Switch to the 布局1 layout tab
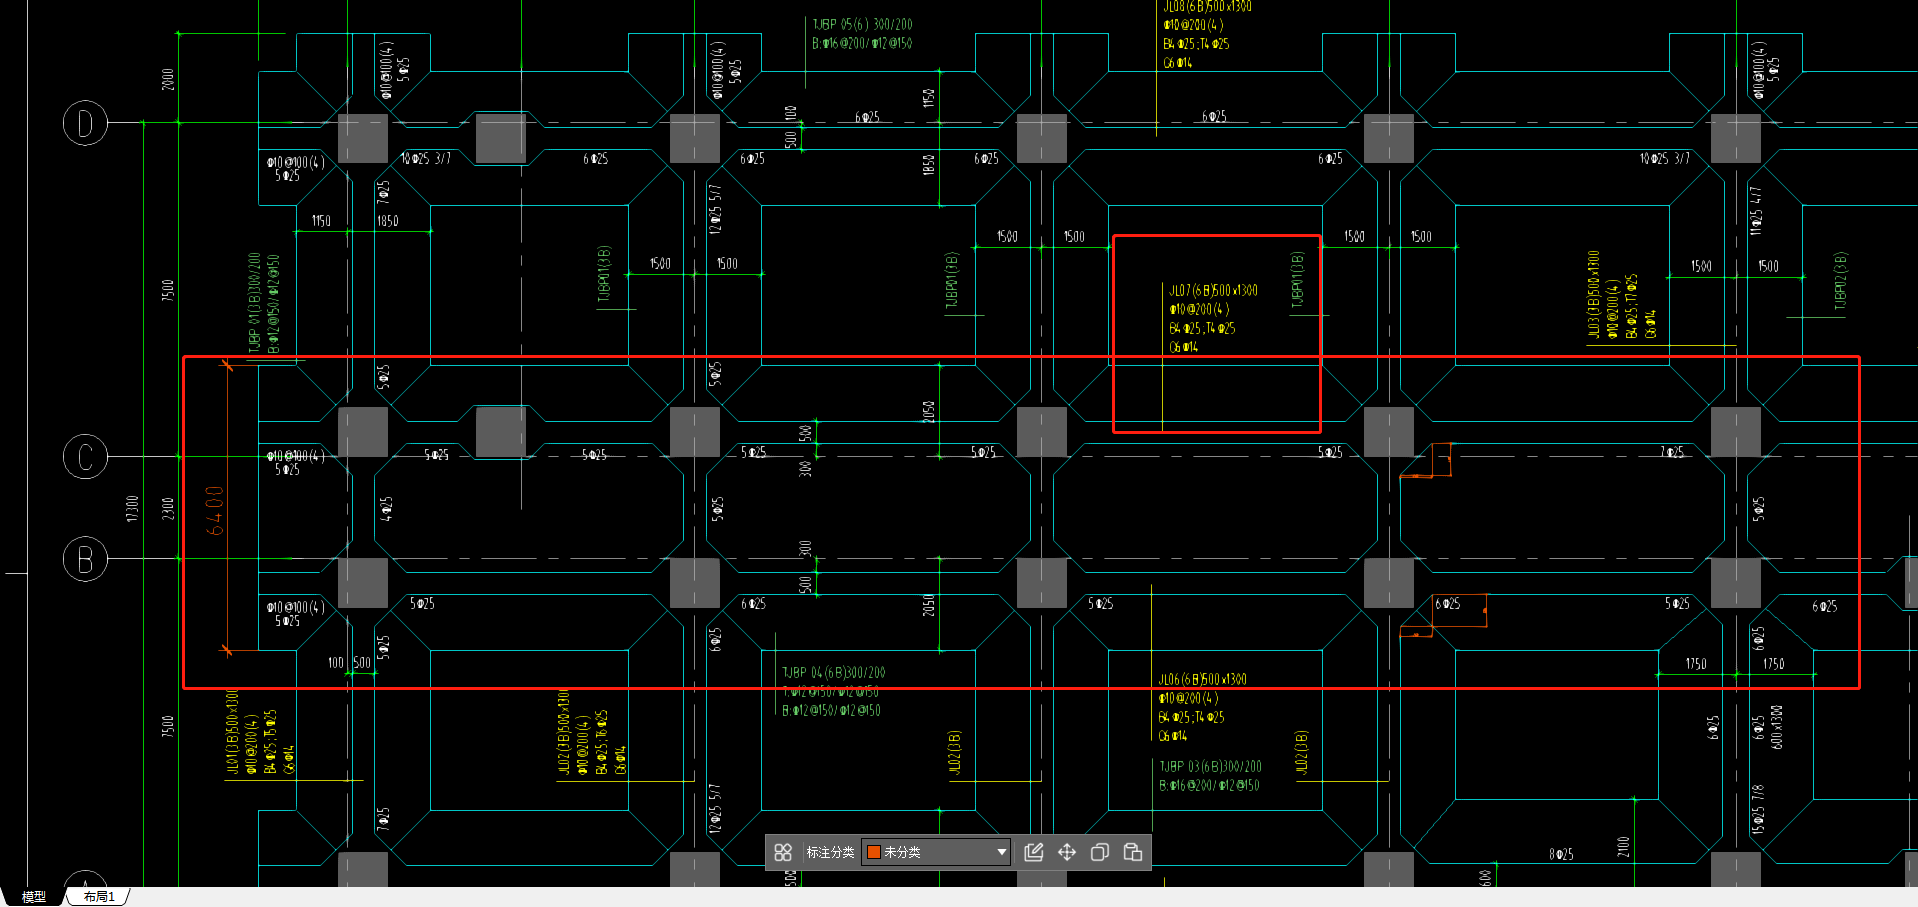Image resolution: width=1918 pixels, height=907 pixels. click(99, 897)
